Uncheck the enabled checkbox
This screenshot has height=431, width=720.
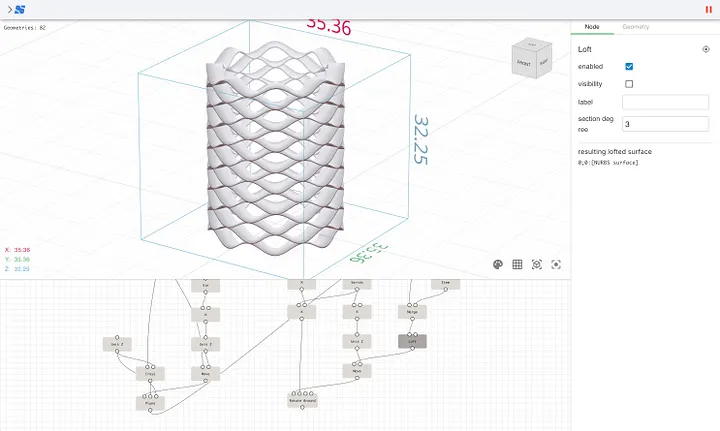click(629, 67)
